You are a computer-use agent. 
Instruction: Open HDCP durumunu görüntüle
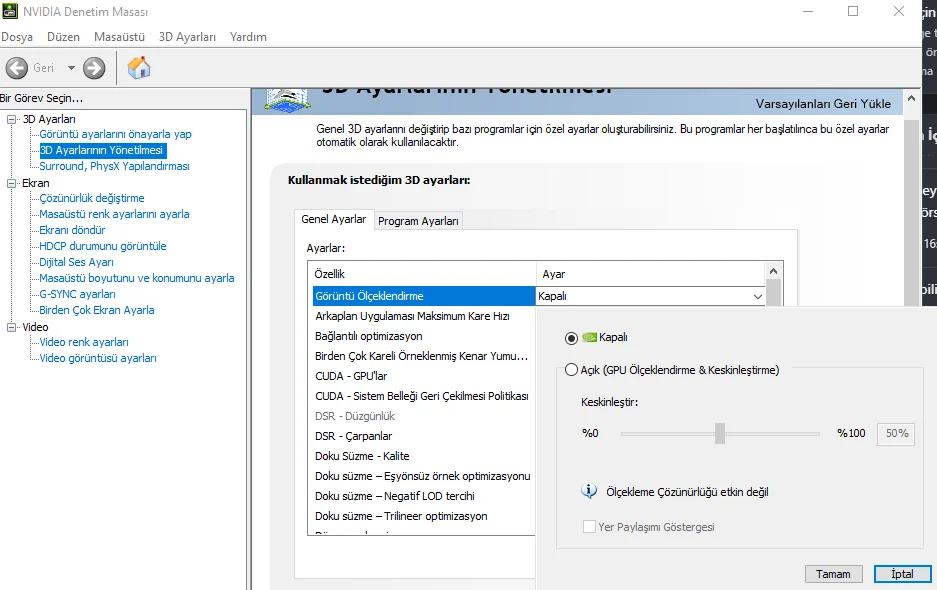pyautogui.click(x=102, y=246)
